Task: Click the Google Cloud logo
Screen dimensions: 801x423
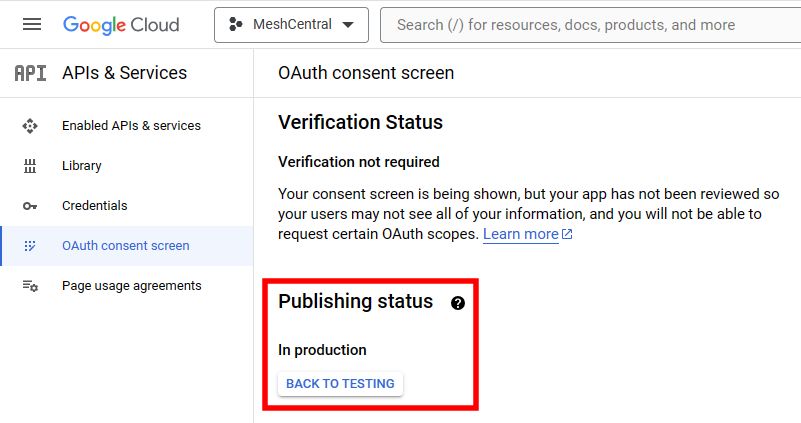Action: tap(121, 25)
